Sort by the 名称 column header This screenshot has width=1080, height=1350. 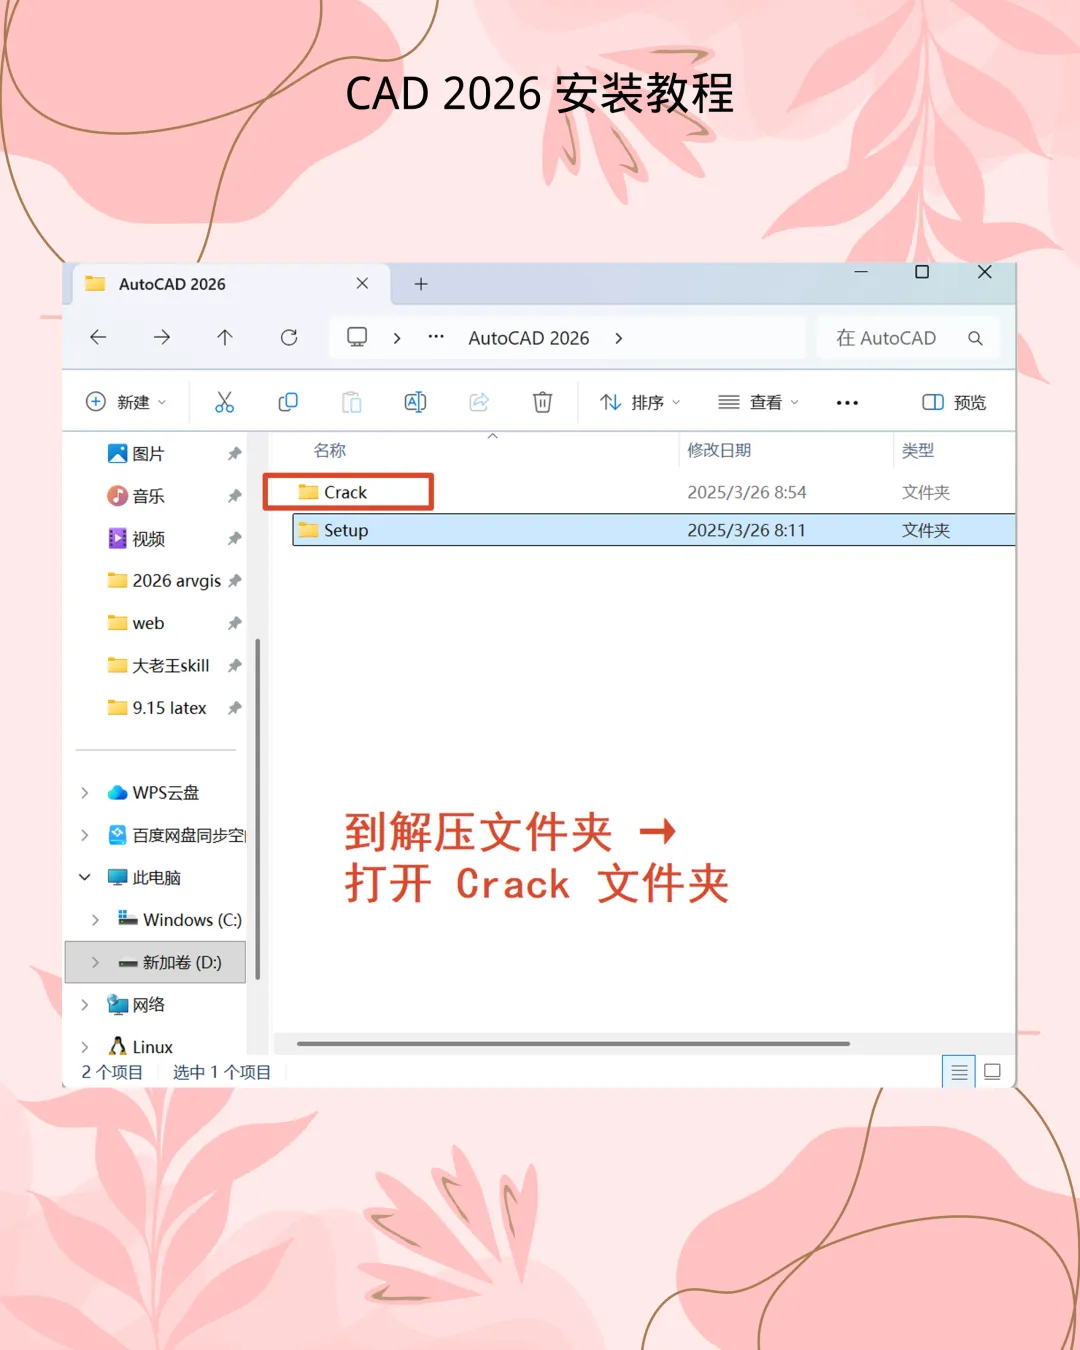330,450
